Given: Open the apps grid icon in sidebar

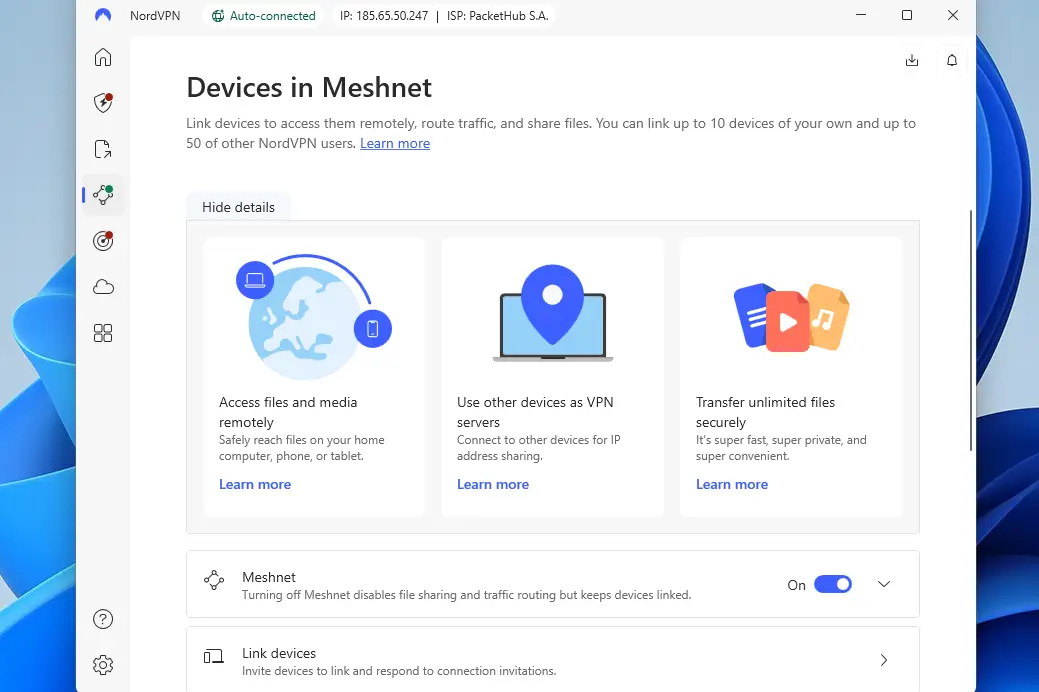Looking at the screenshot, I should click(103, 333).
